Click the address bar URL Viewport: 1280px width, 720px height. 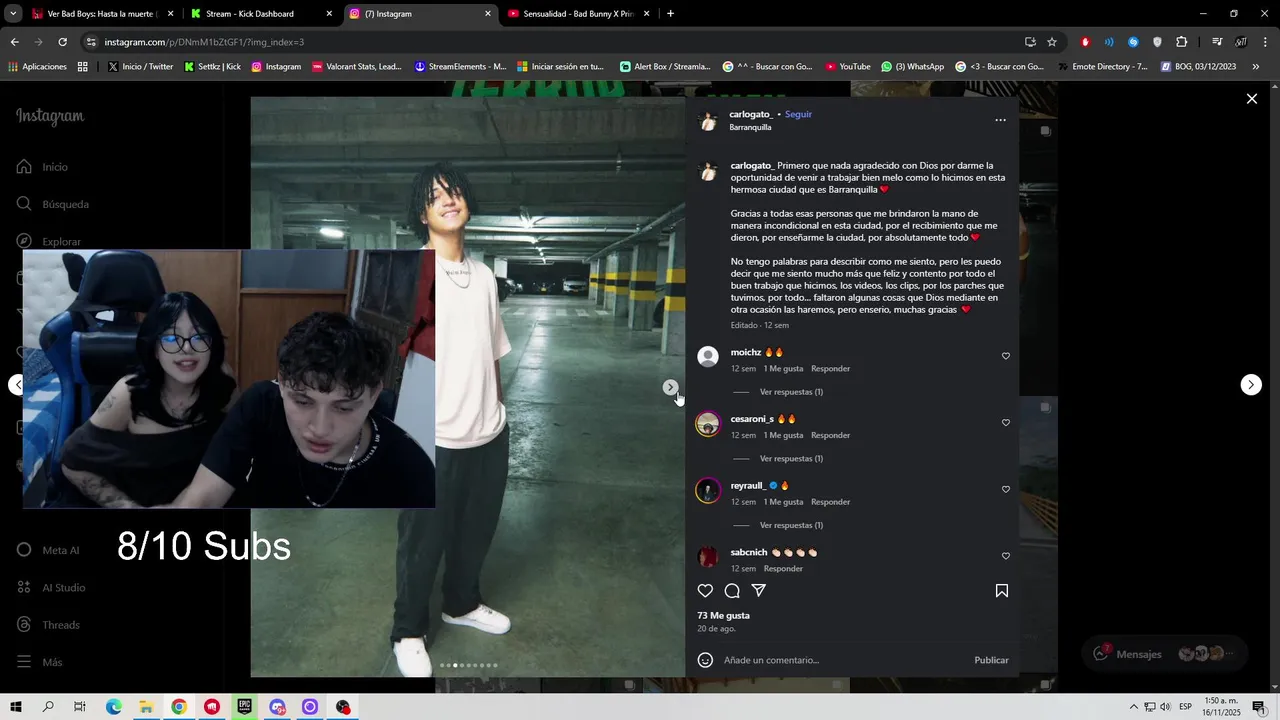[204, 42]
